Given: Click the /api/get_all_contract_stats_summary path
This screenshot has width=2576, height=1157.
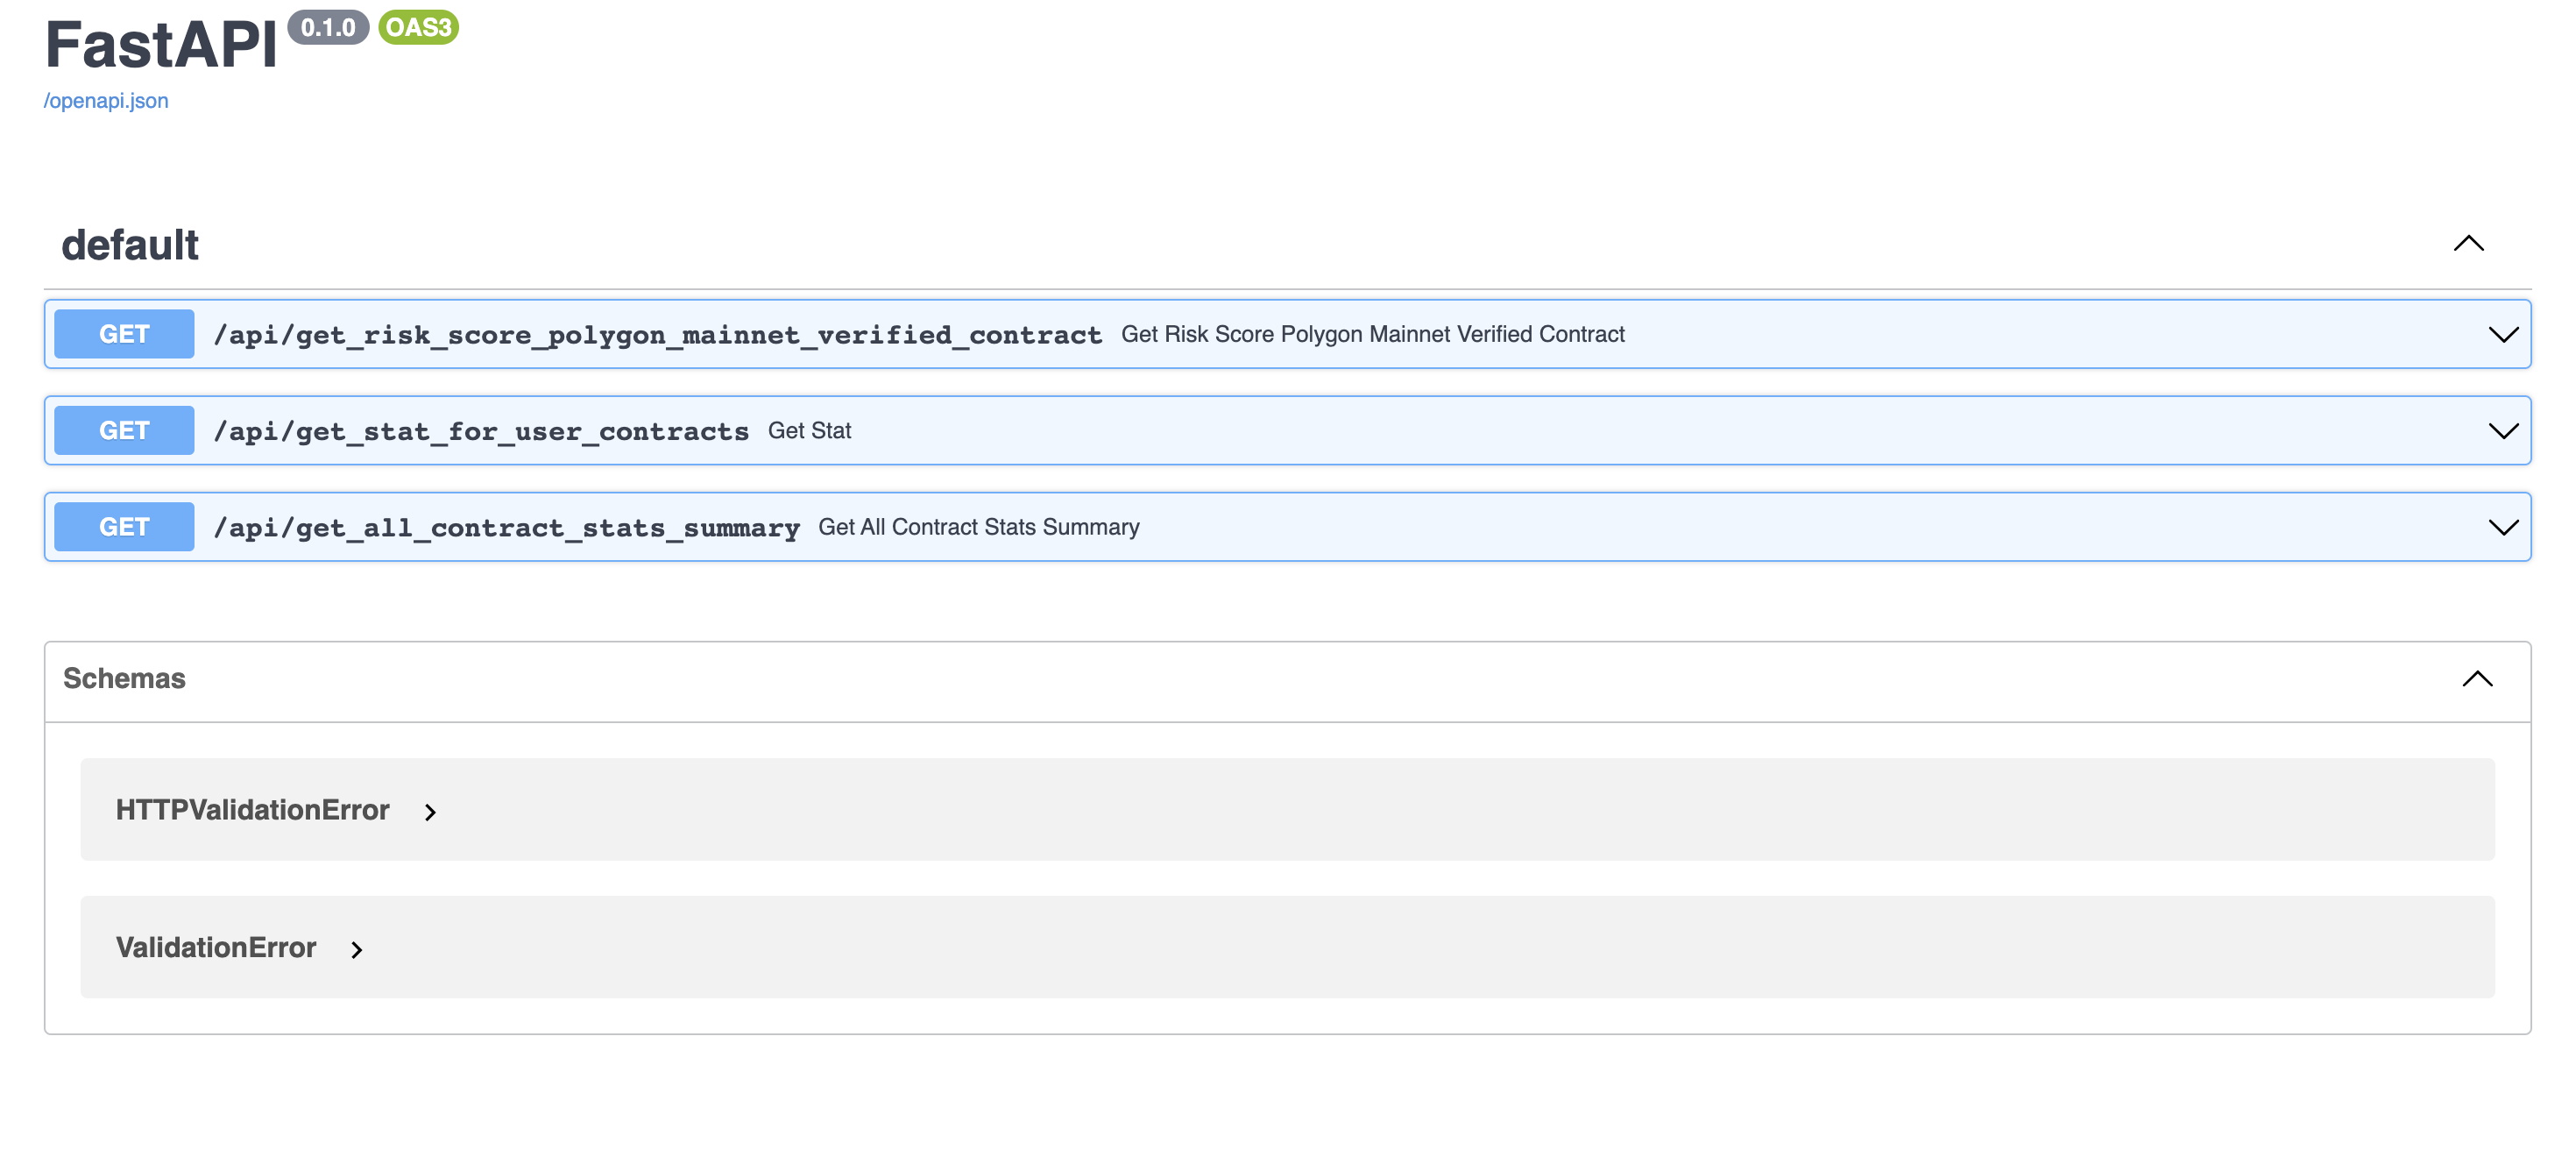Looking at the screenshot, I should coord(507,528).
